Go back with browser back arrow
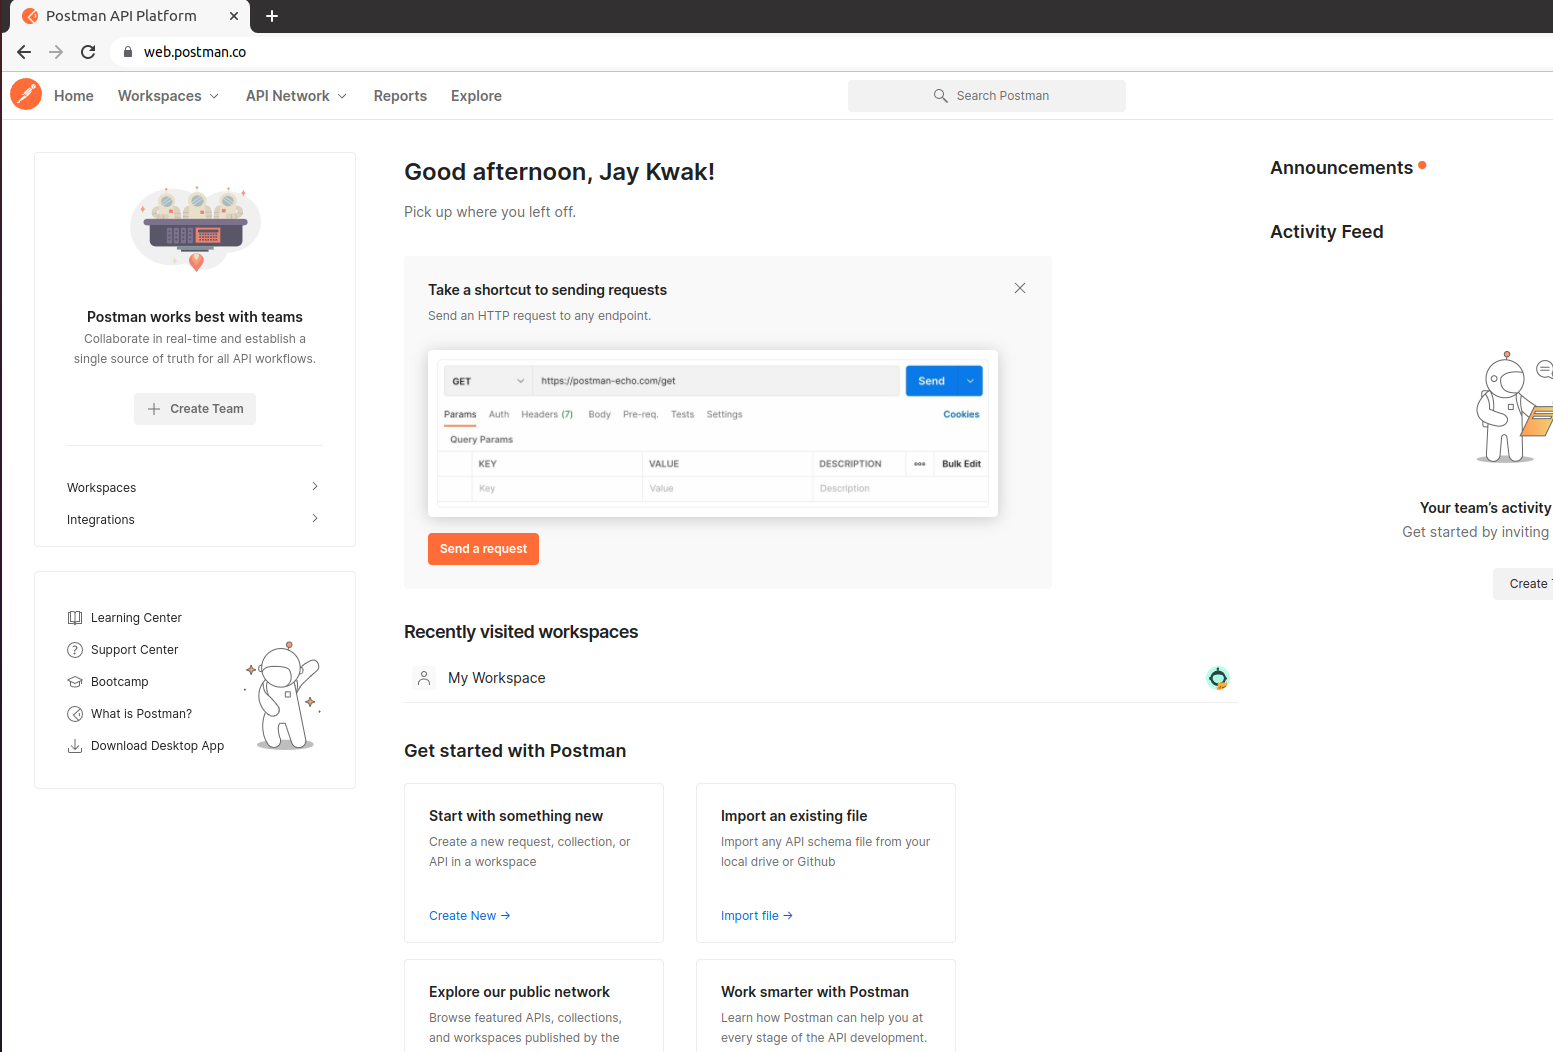This screenshot has width=1553, height=1052. (x=24, y=52)
